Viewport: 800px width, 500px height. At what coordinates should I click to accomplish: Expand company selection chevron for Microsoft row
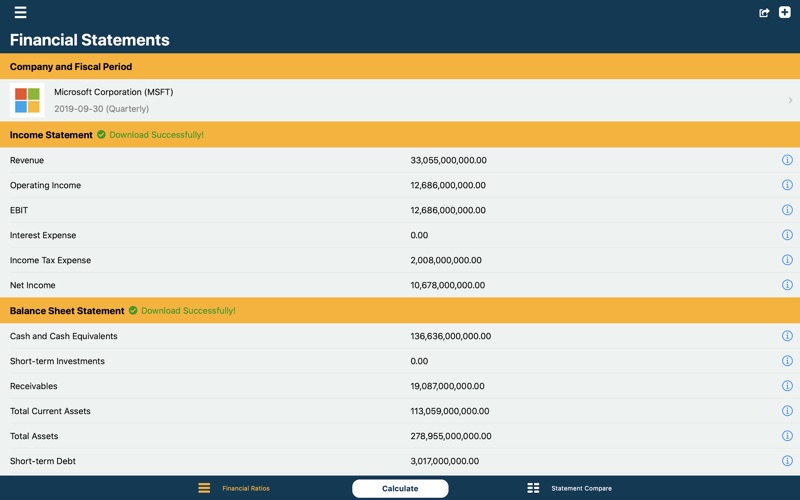click(x=790, y=101)
